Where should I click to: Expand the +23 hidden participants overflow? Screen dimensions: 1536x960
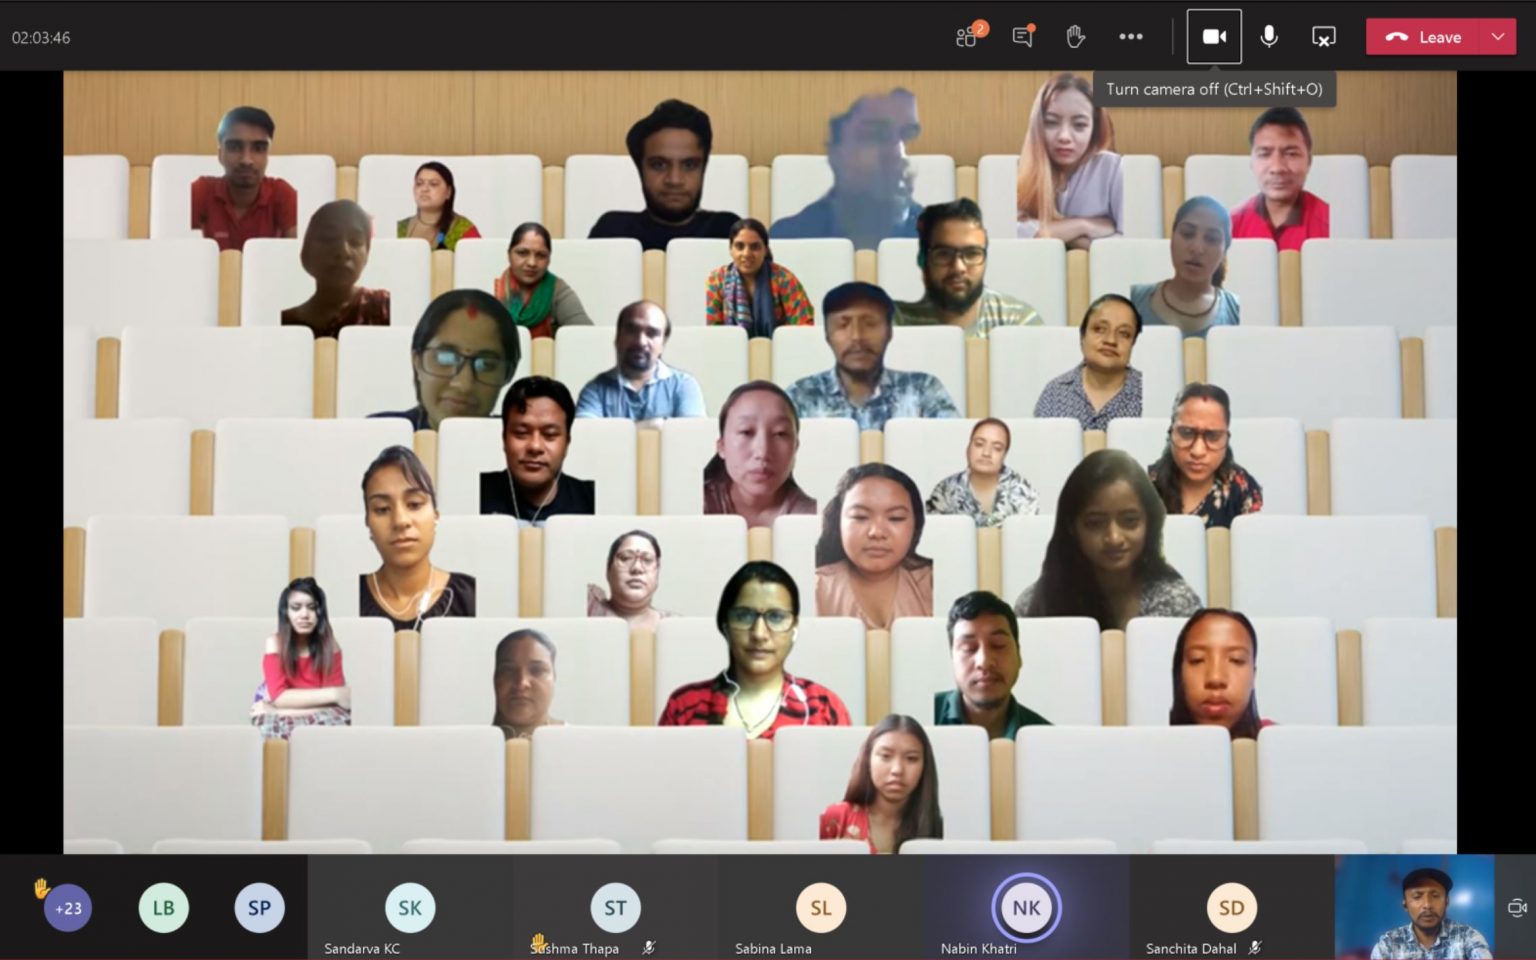pos(66,908)
